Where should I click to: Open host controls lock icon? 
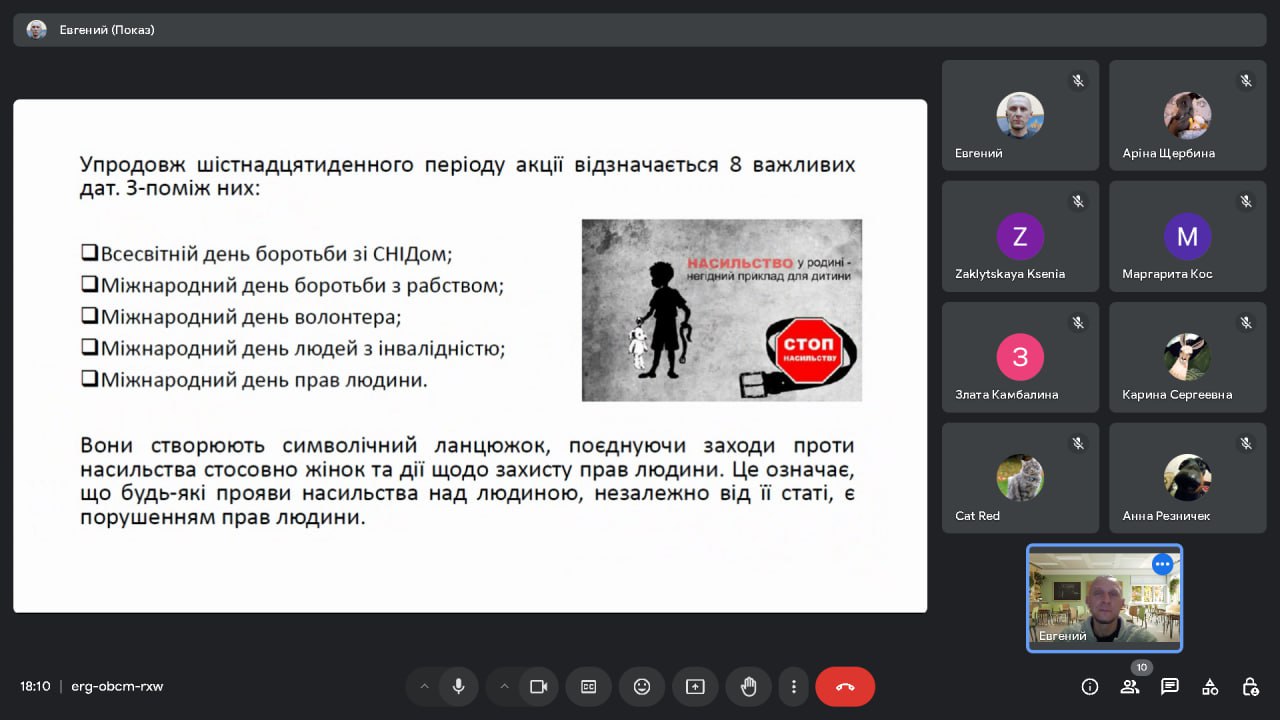click(x=1250, y=687)
